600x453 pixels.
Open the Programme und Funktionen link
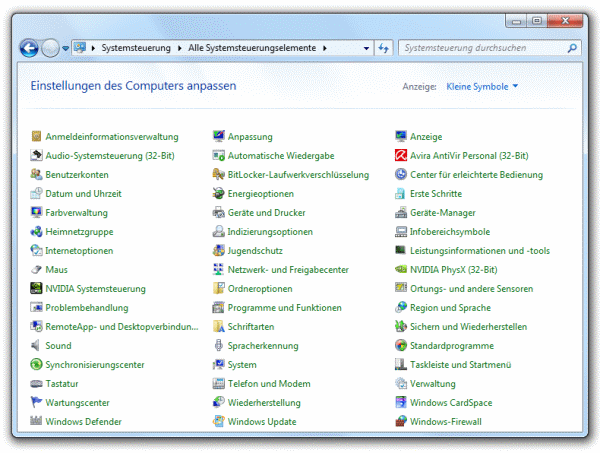[284, 308]
